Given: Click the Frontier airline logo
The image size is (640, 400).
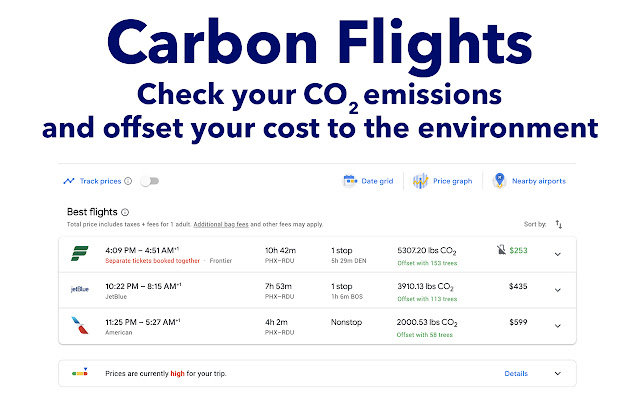Looking at the screenshot, I should tap(78, 254).
